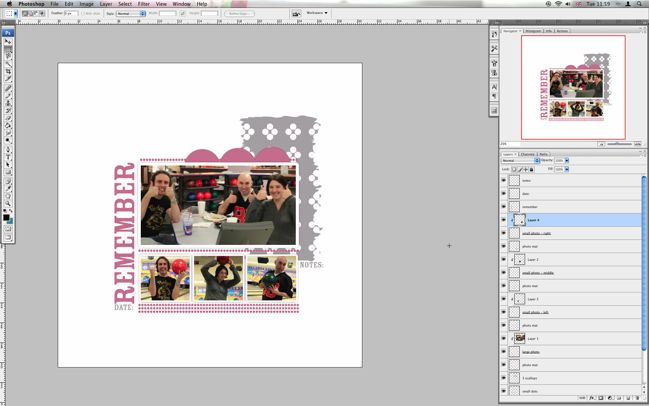Click the Refine Edge button
Image resolution: width=649 pixels, height=406 pixels.
coord(239,14)
